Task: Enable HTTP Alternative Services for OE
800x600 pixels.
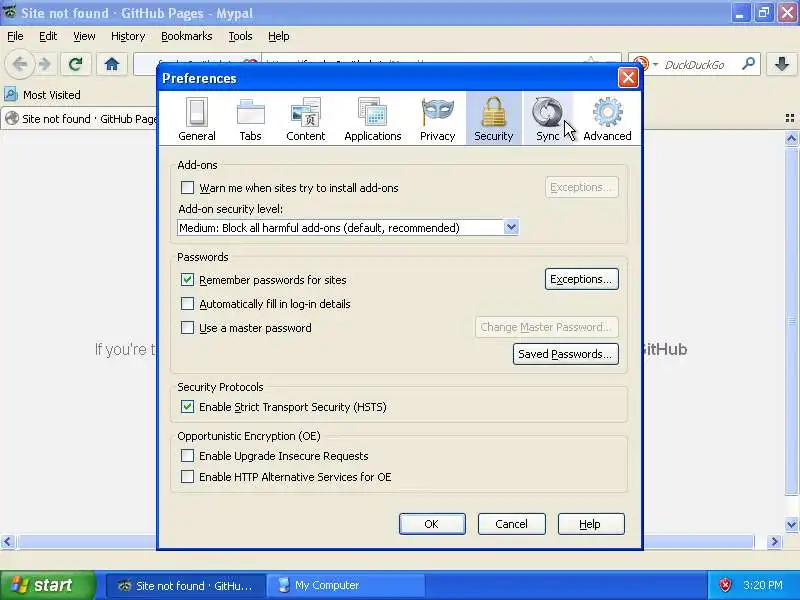Action: (x=187, y=477)
